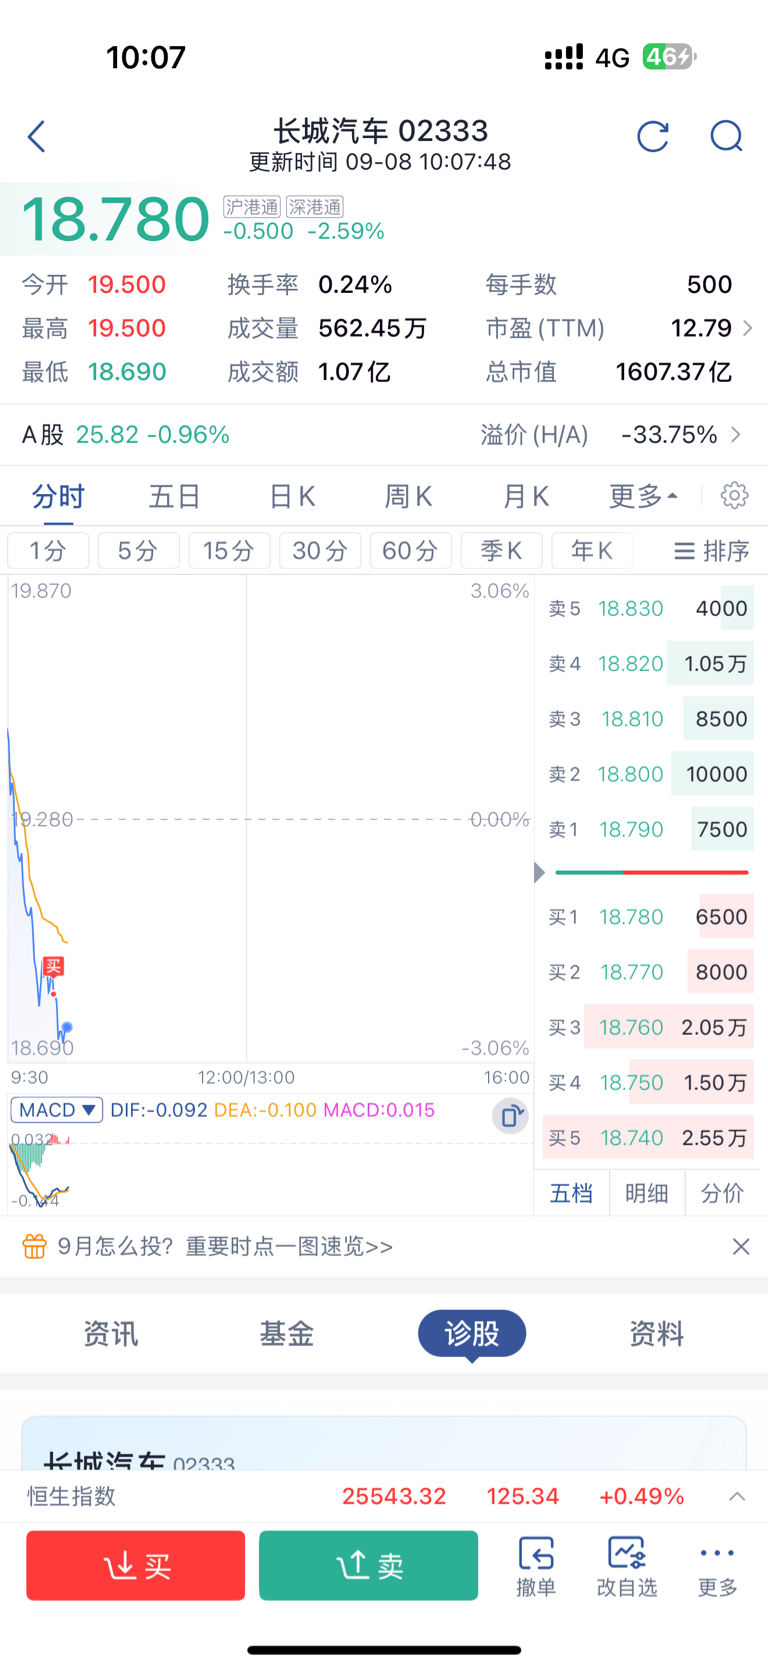768x1669 pixels.
Task: Tap the 深港通 tag
Action: coord(315,207)
